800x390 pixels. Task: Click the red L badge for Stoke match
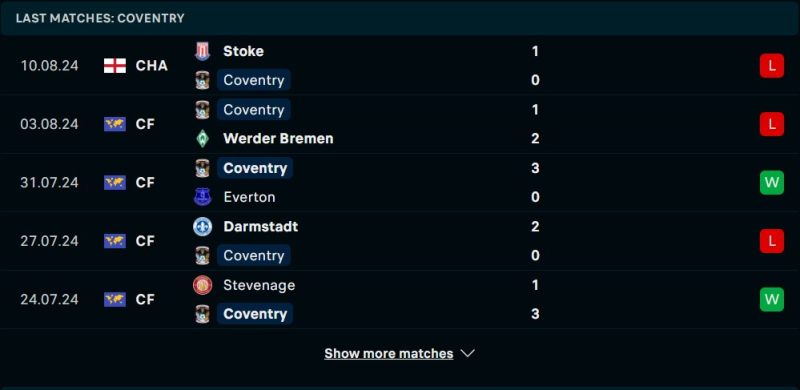point(771,66)
